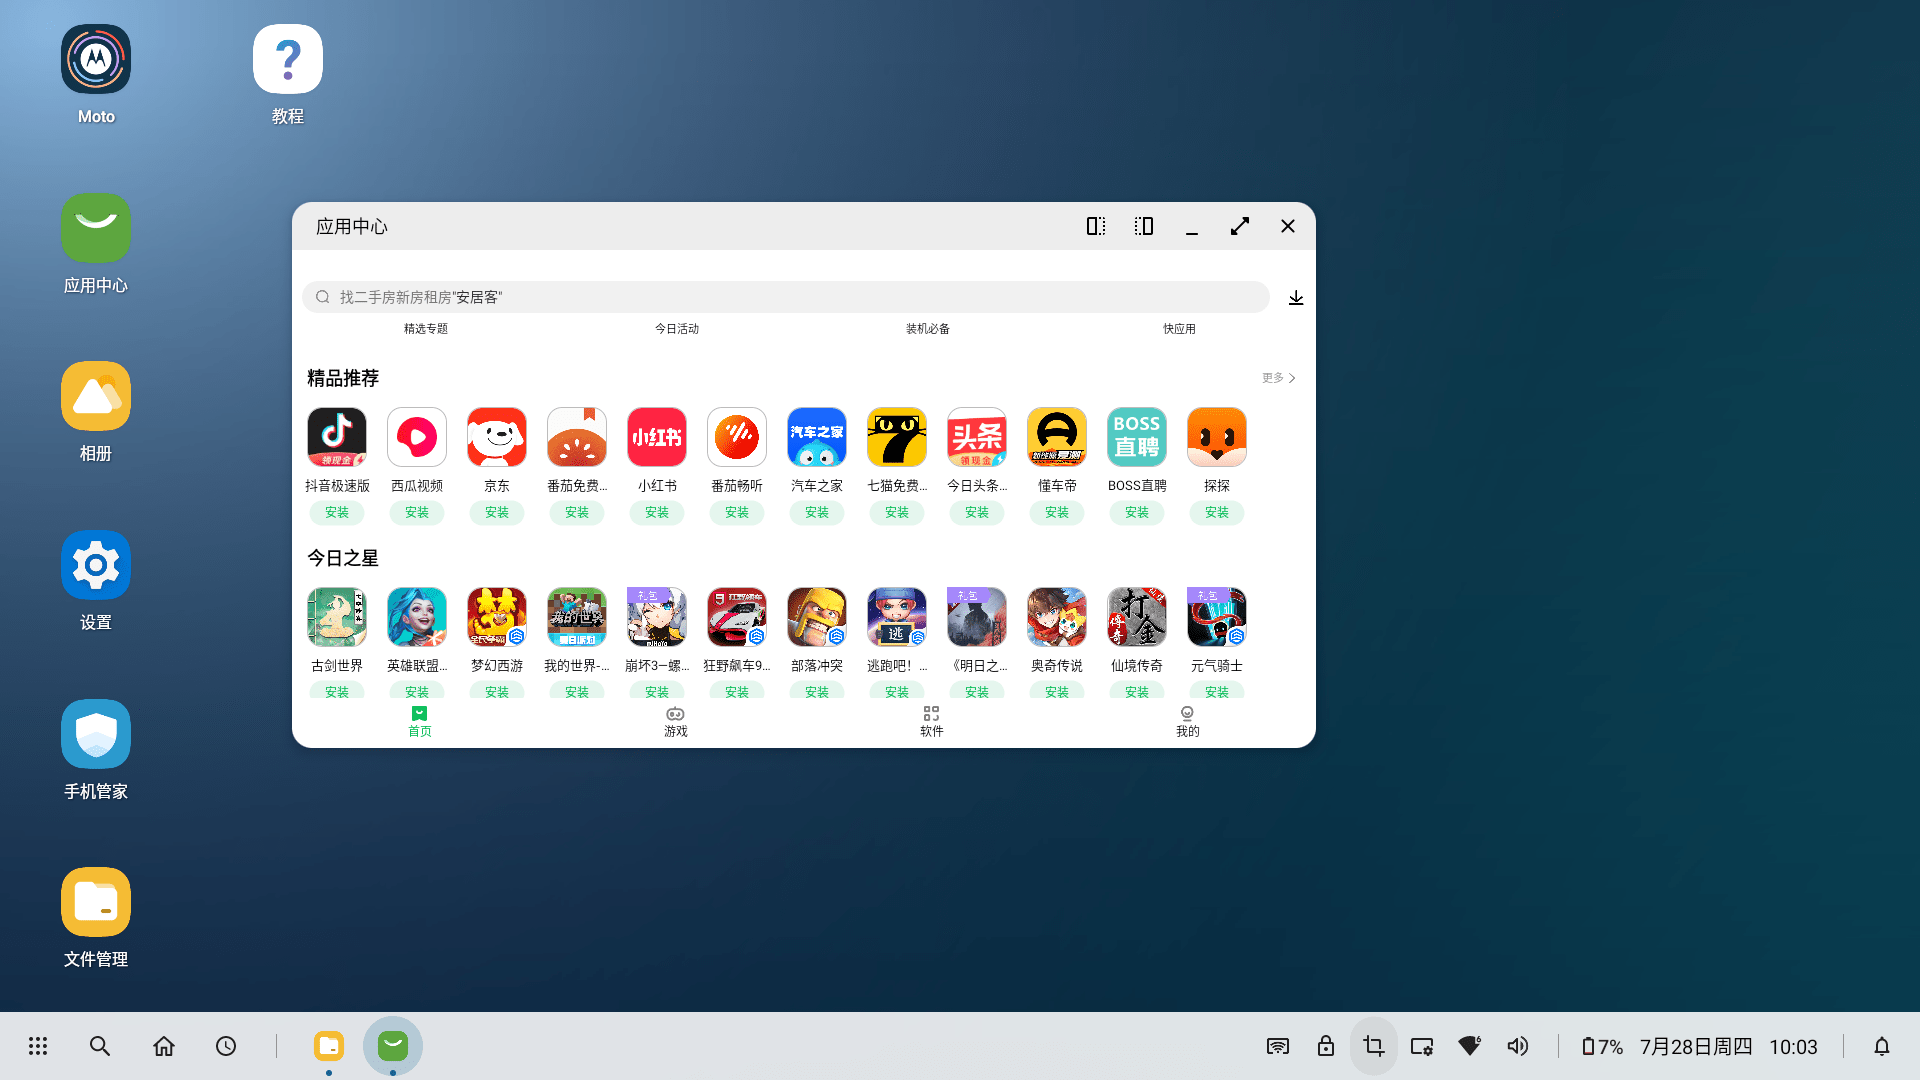Click the taskbar lock icon
This screenshot has height=1080, width=1920.
click(1326, 1046)
